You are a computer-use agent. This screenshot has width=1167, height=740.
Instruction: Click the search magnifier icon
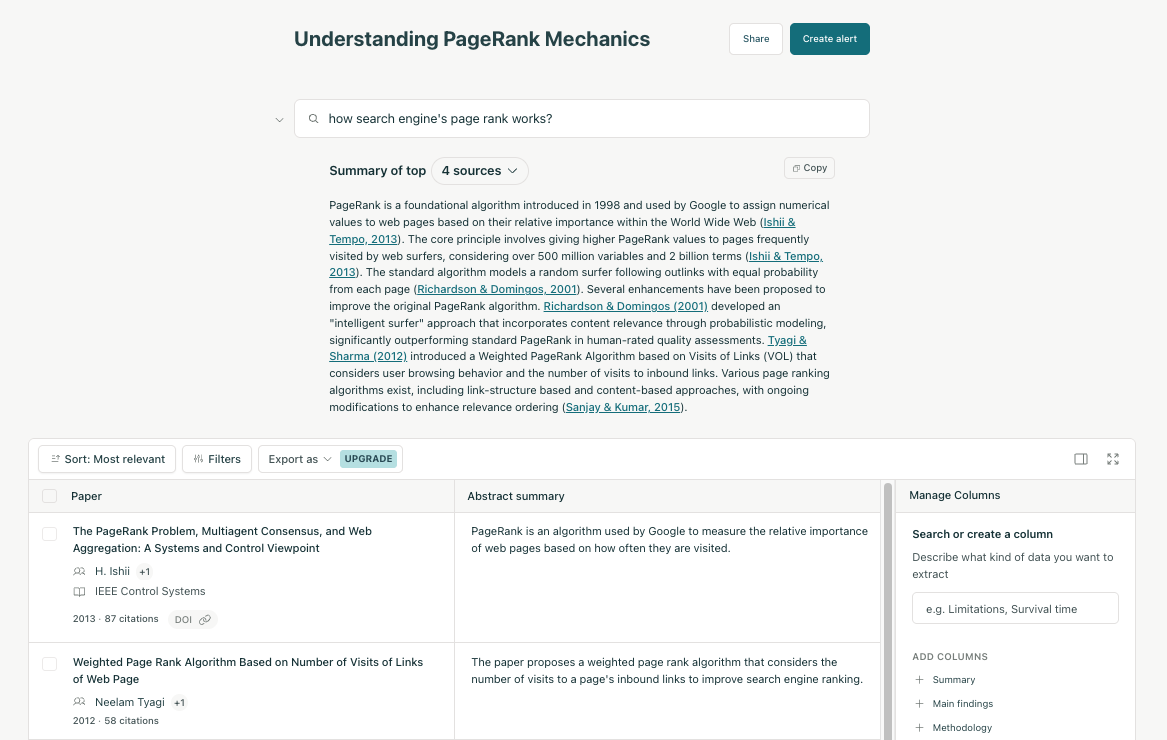click(313, 119)
